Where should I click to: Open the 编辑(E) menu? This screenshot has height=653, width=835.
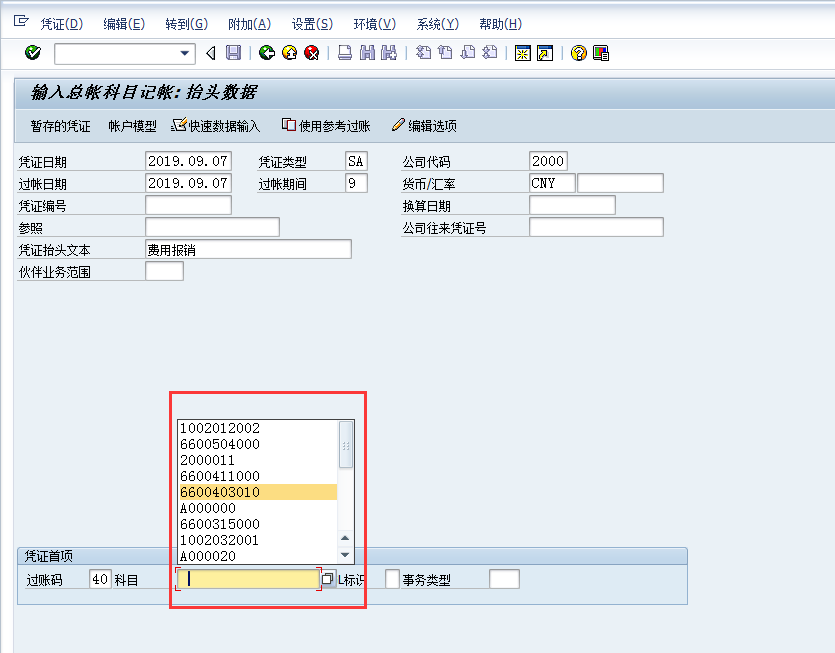pyautogui.click(x=124, y=24)
